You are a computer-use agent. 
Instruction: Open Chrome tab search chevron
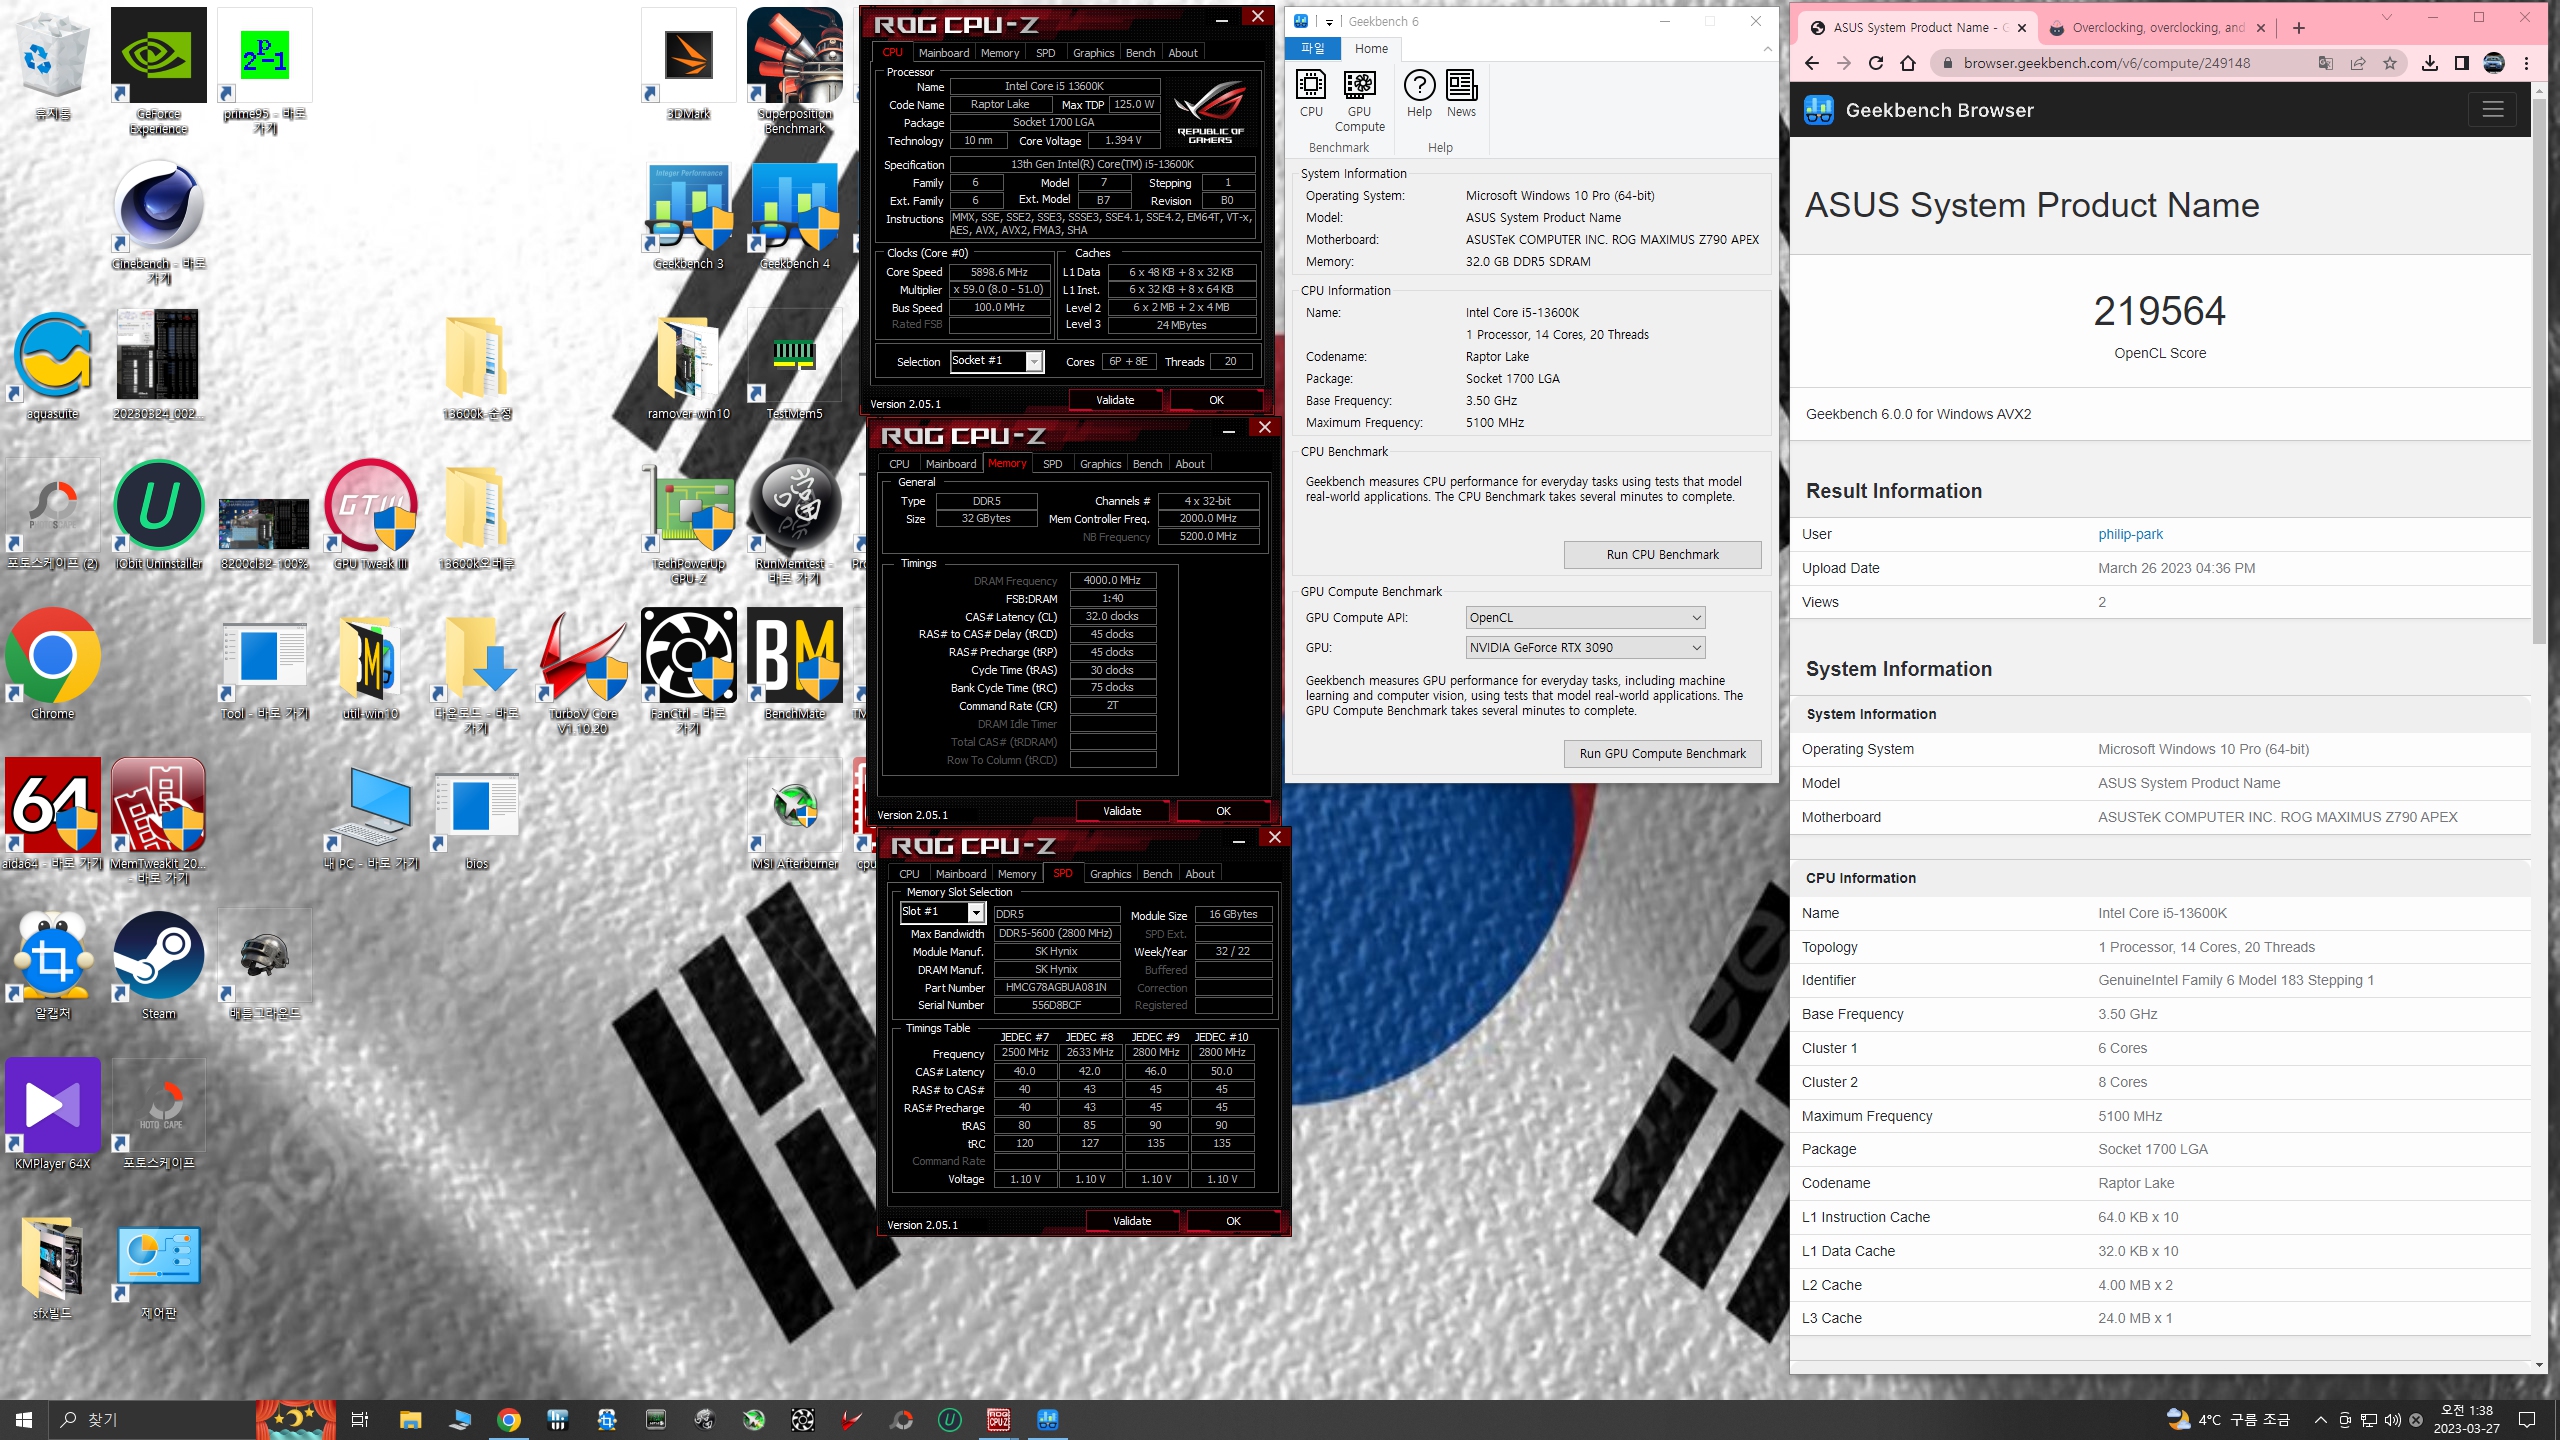point(2386,18)
